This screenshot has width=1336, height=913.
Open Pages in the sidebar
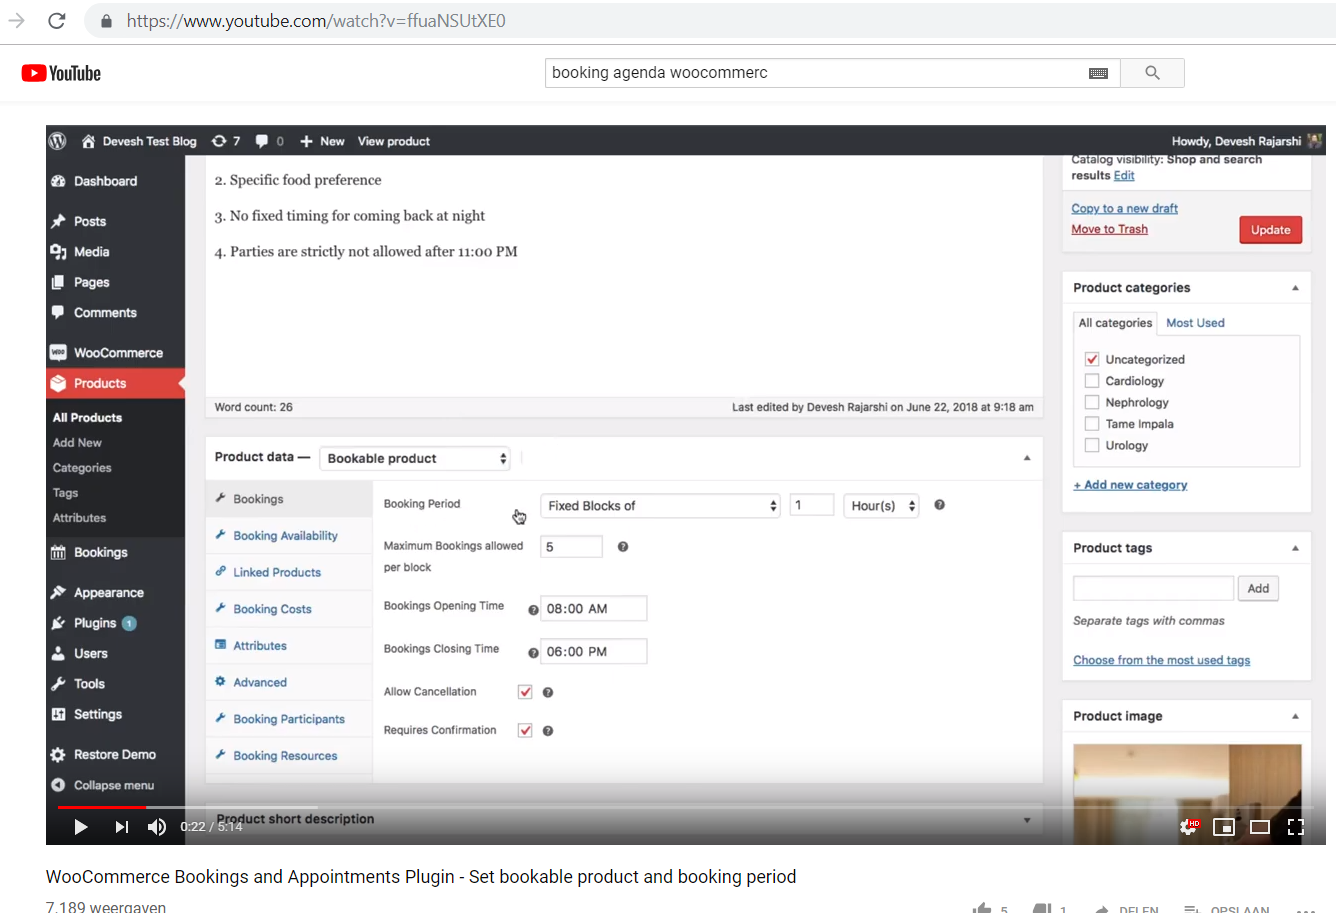[x=91, y=282]
